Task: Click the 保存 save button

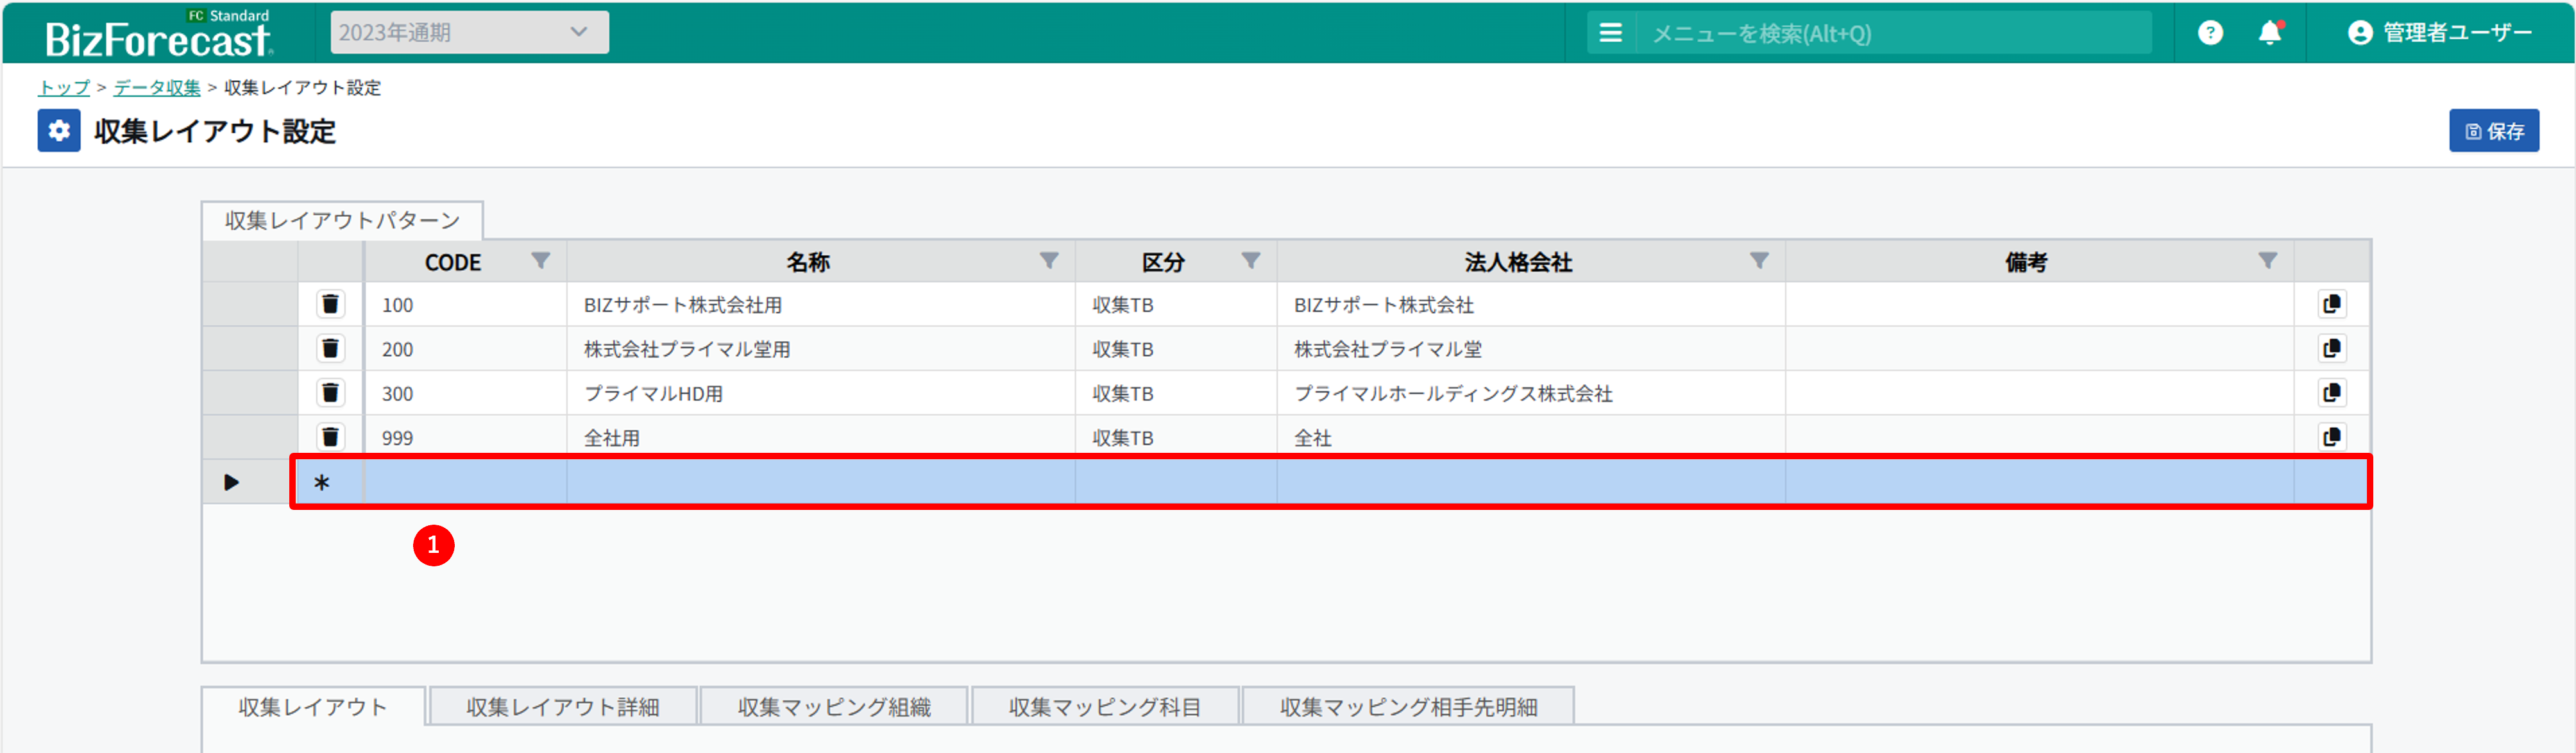Action: pyautogui.click(x=2493, y=131)
